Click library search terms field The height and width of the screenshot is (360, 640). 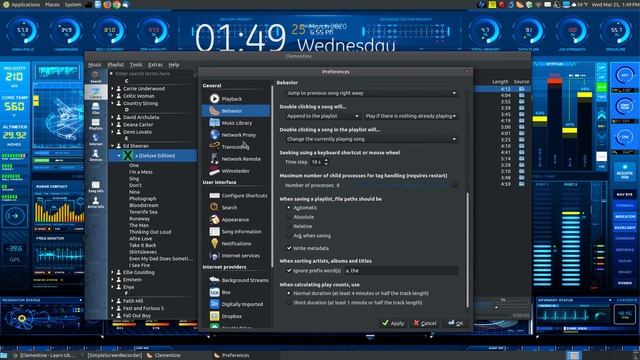(153, 74)
